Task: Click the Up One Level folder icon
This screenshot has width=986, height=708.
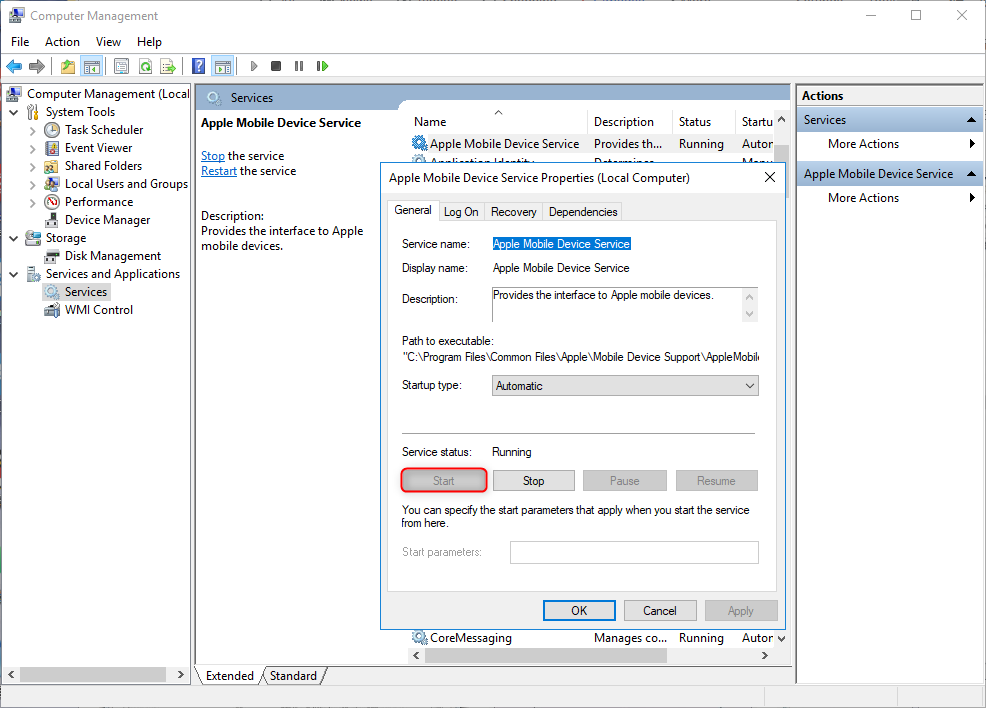Action: (x=68, y=66)
